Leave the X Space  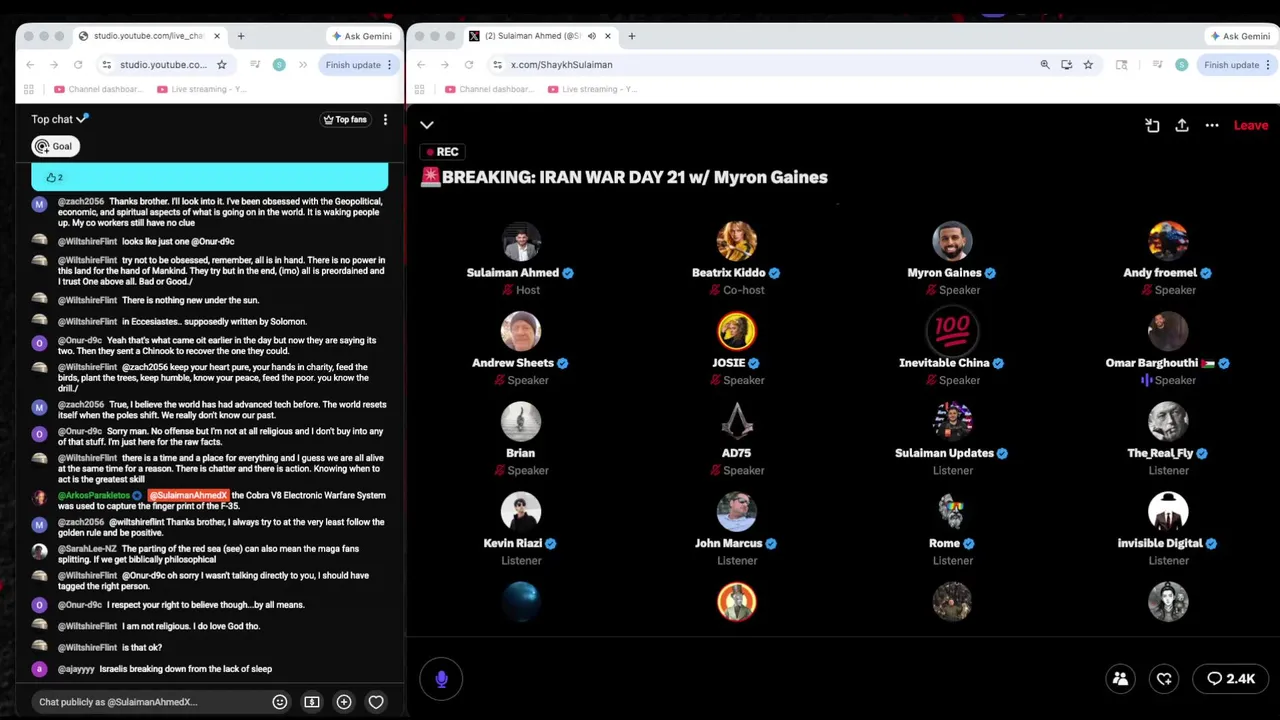(x=1250, y=125)
